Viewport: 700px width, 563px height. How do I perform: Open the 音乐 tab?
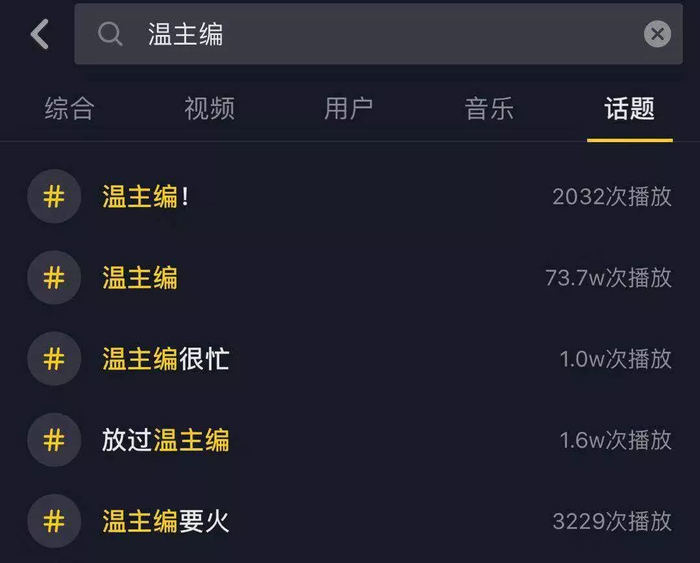[489, 109]
